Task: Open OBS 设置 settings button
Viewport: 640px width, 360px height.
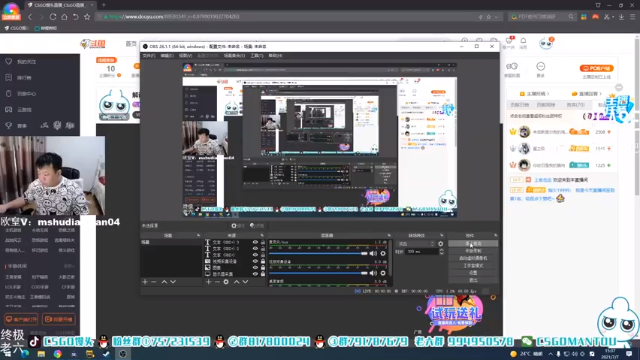Action: pos(473,273)
